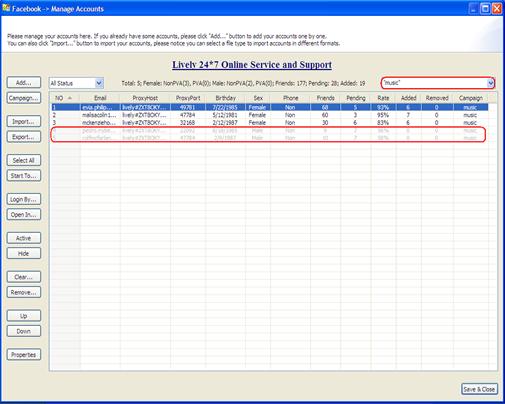Expand the 'music' campaign filter dropdown
The image size is (505, 404).
coord(490,83)
